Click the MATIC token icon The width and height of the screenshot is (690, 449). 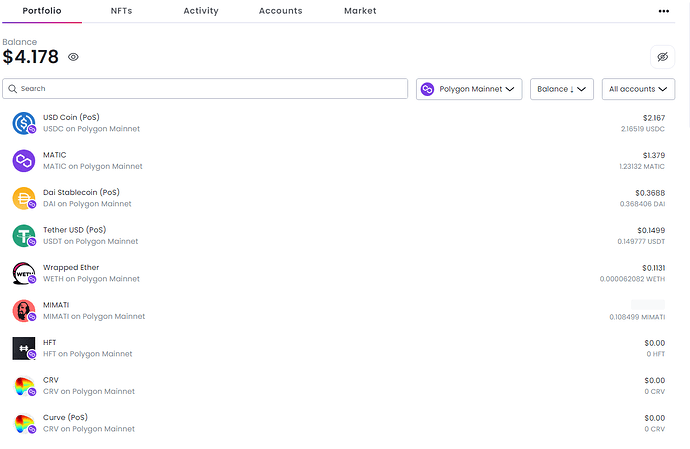coord(24,161)
